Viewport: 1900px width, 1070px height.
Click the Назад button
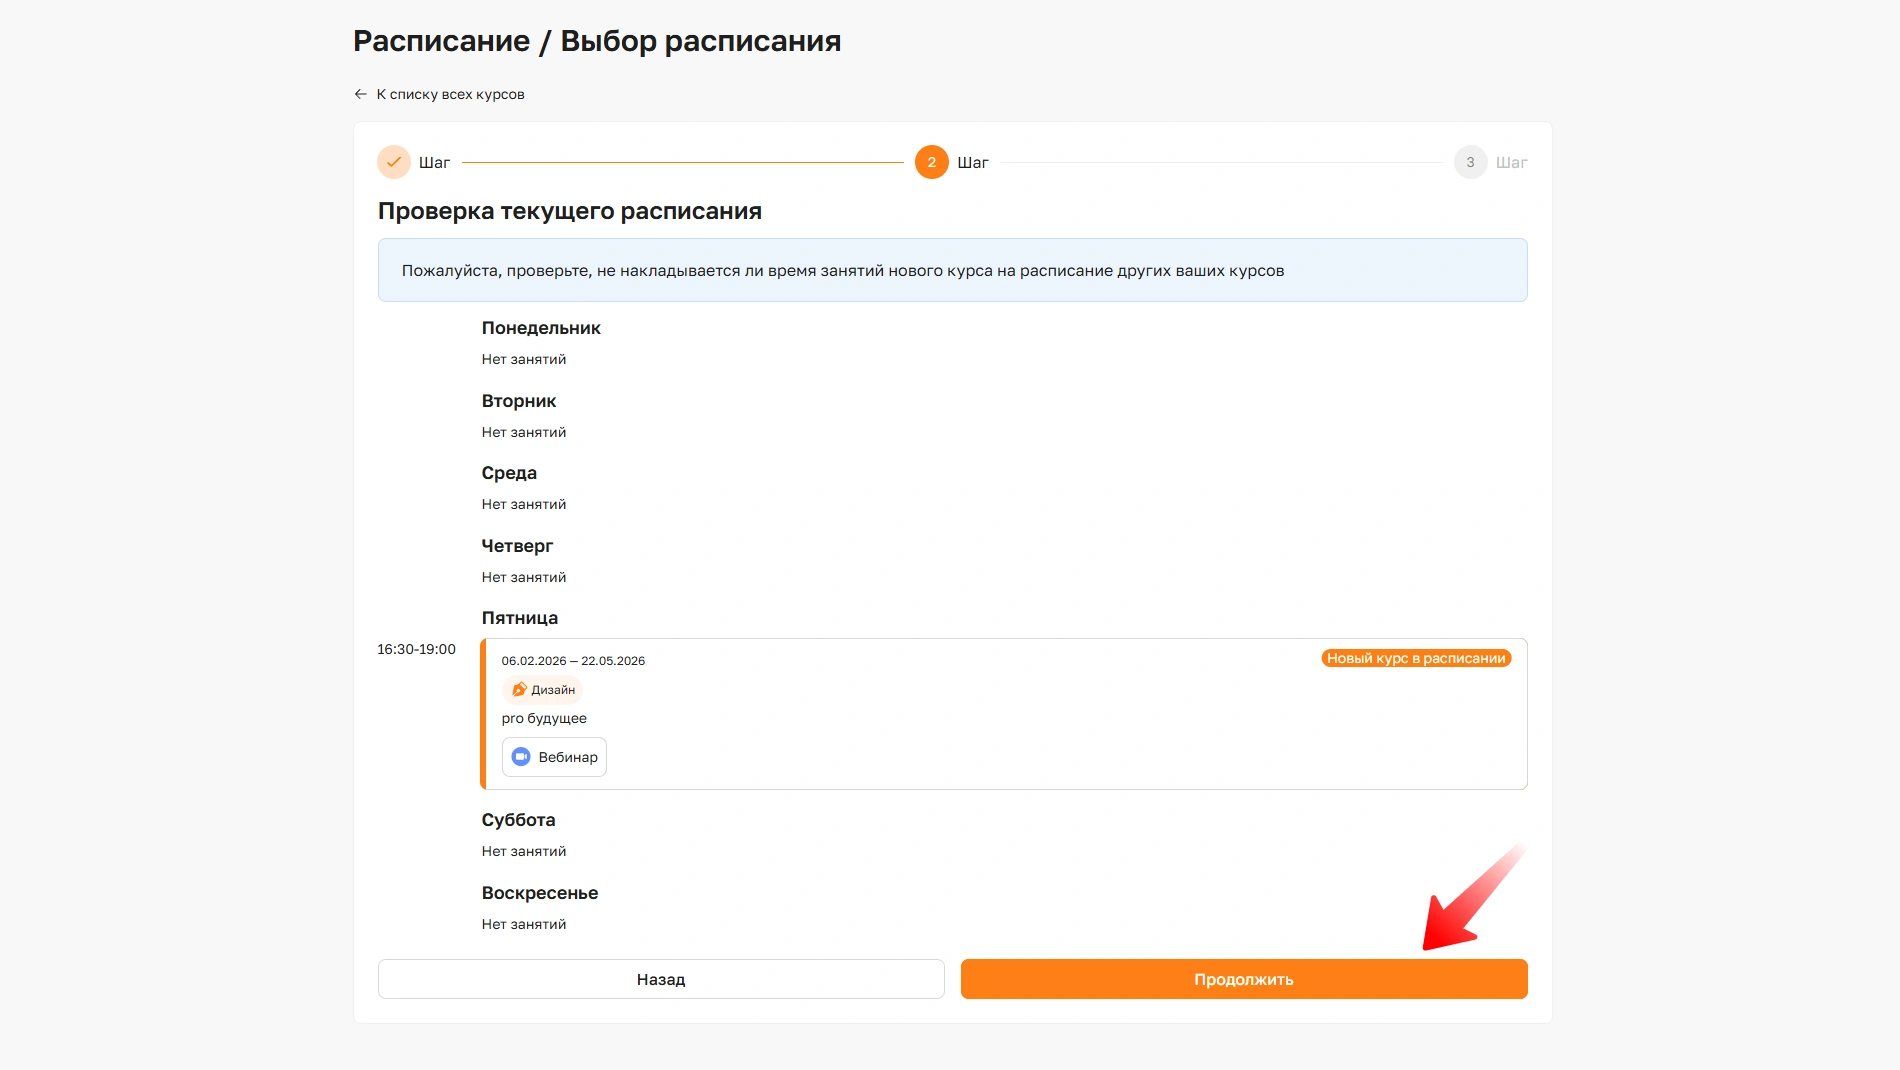coord(661,979)
